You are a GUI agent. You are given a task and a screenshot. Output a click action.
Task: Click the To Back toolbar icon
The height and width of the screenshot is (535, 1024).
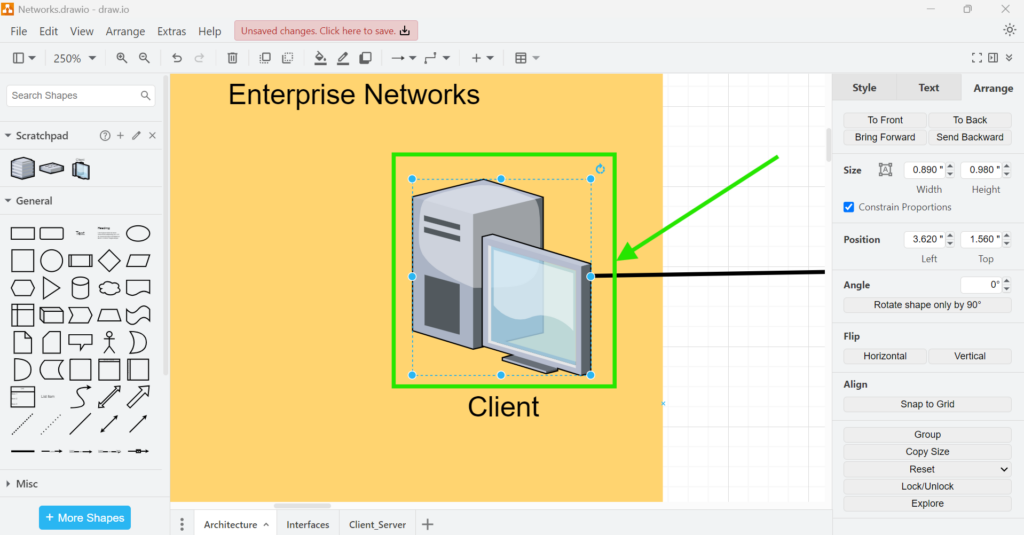287,58
